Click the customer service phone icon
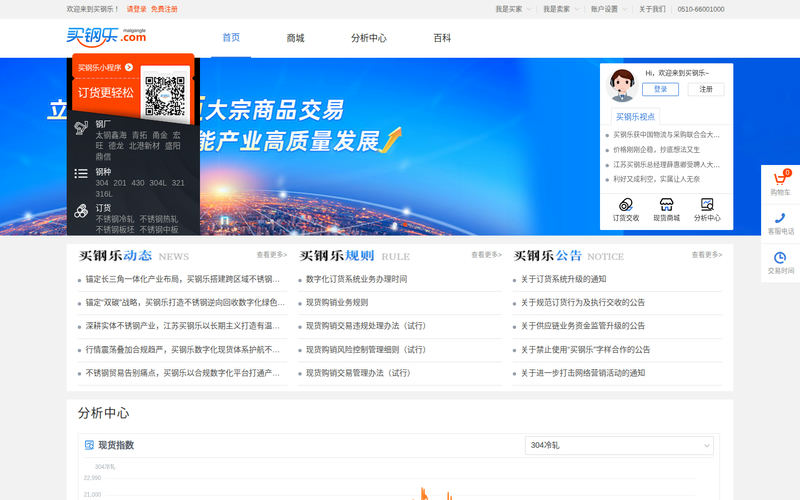This screenshot has width=800, height=500. 780,218
